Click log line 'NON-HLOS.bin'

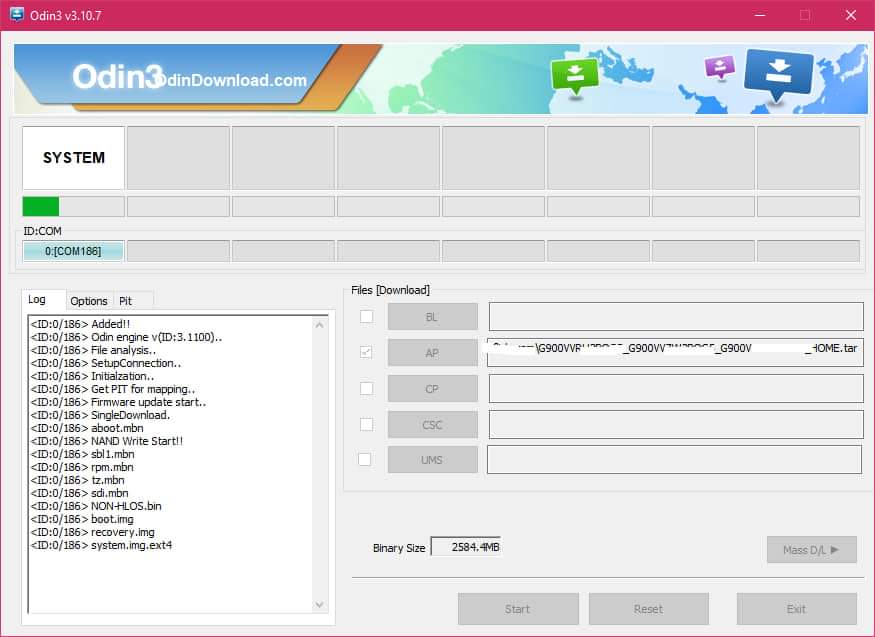pos(96,506)
